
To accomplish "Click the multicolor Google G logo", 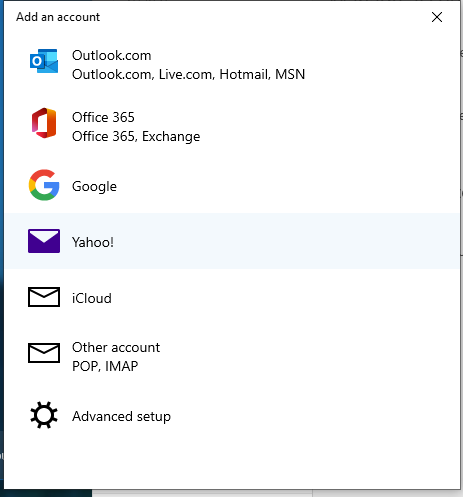I will (x=44, y=185).
